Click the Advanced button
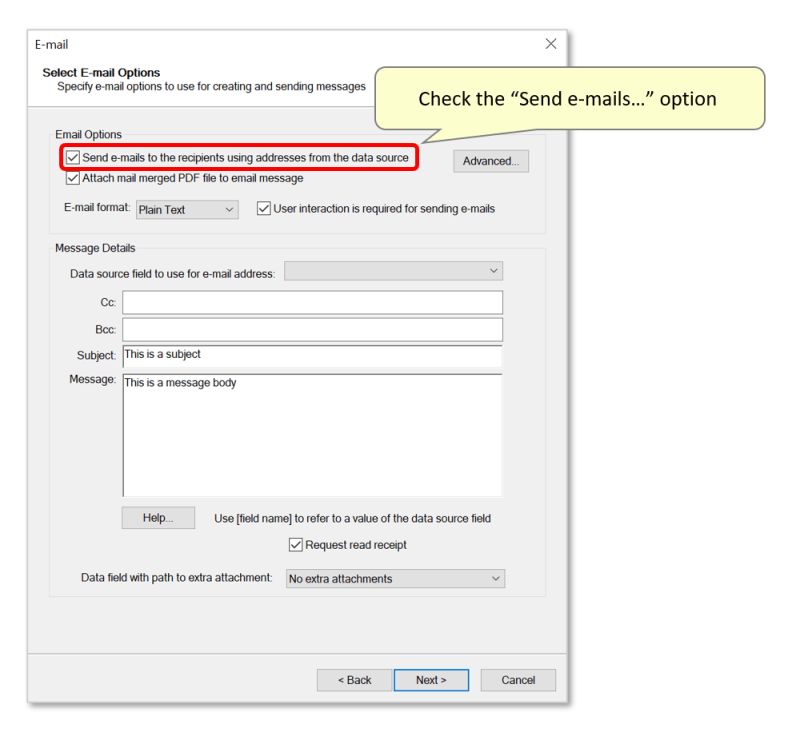The width and height of the screenshot is (800, 736). 490,160
